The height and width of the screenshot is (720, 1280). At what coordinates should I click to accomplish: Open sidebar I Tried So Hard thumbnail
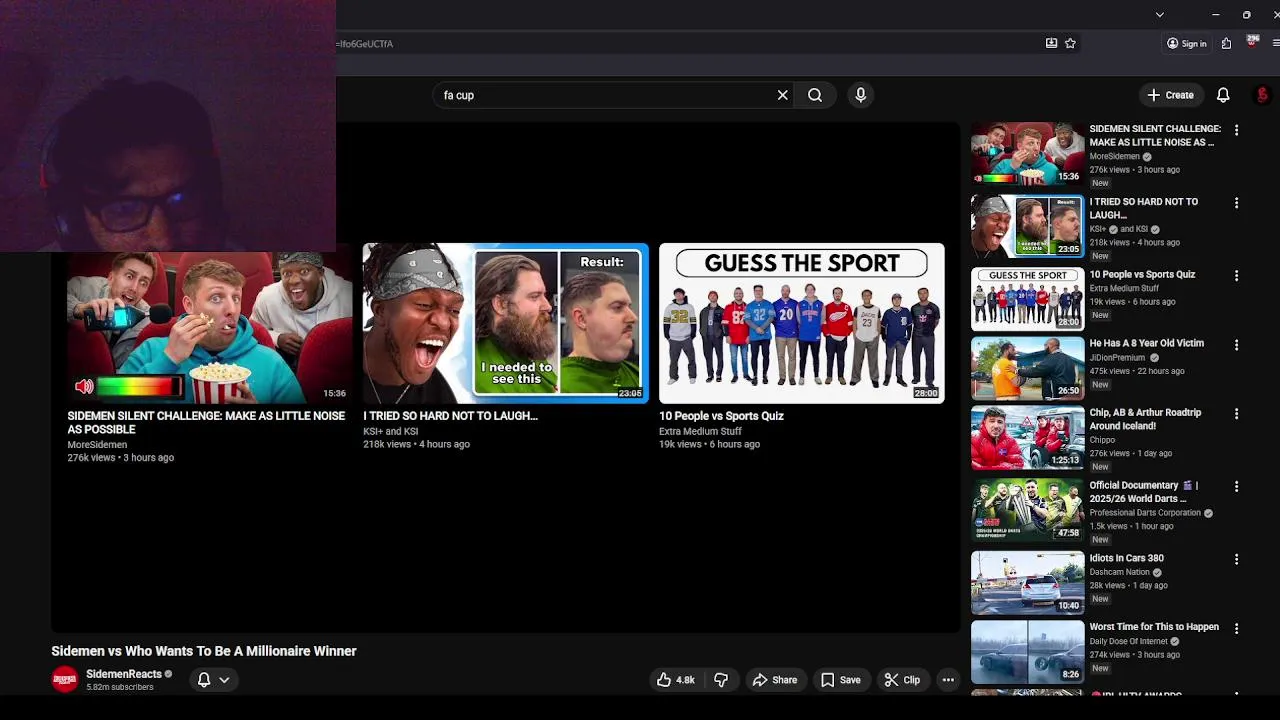pos(1027,226)
